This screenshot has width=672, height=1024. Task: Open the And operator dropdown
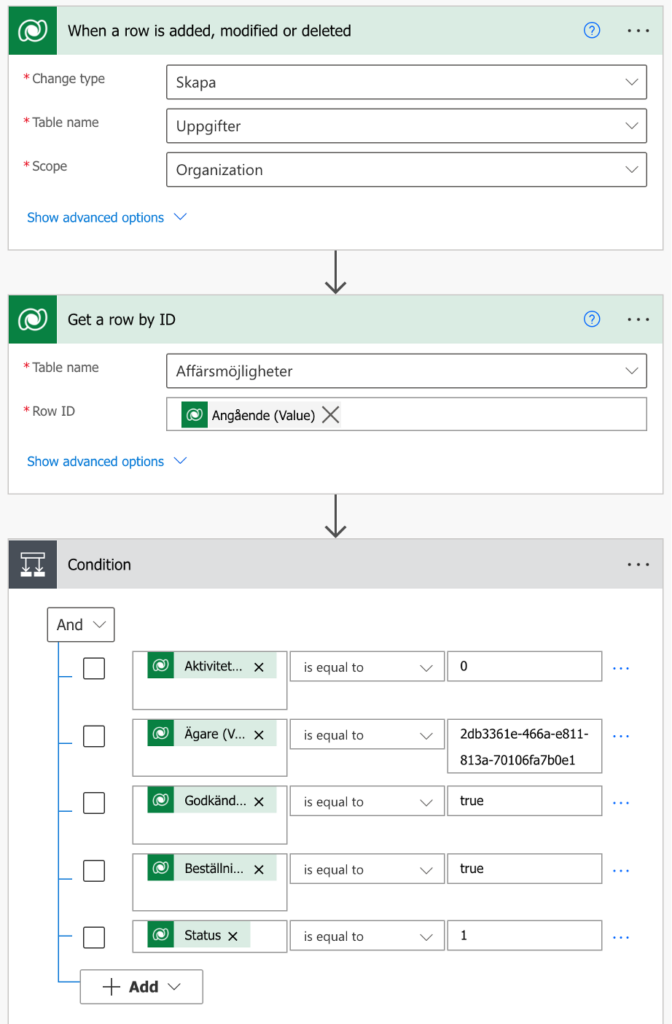pos(81,625)
